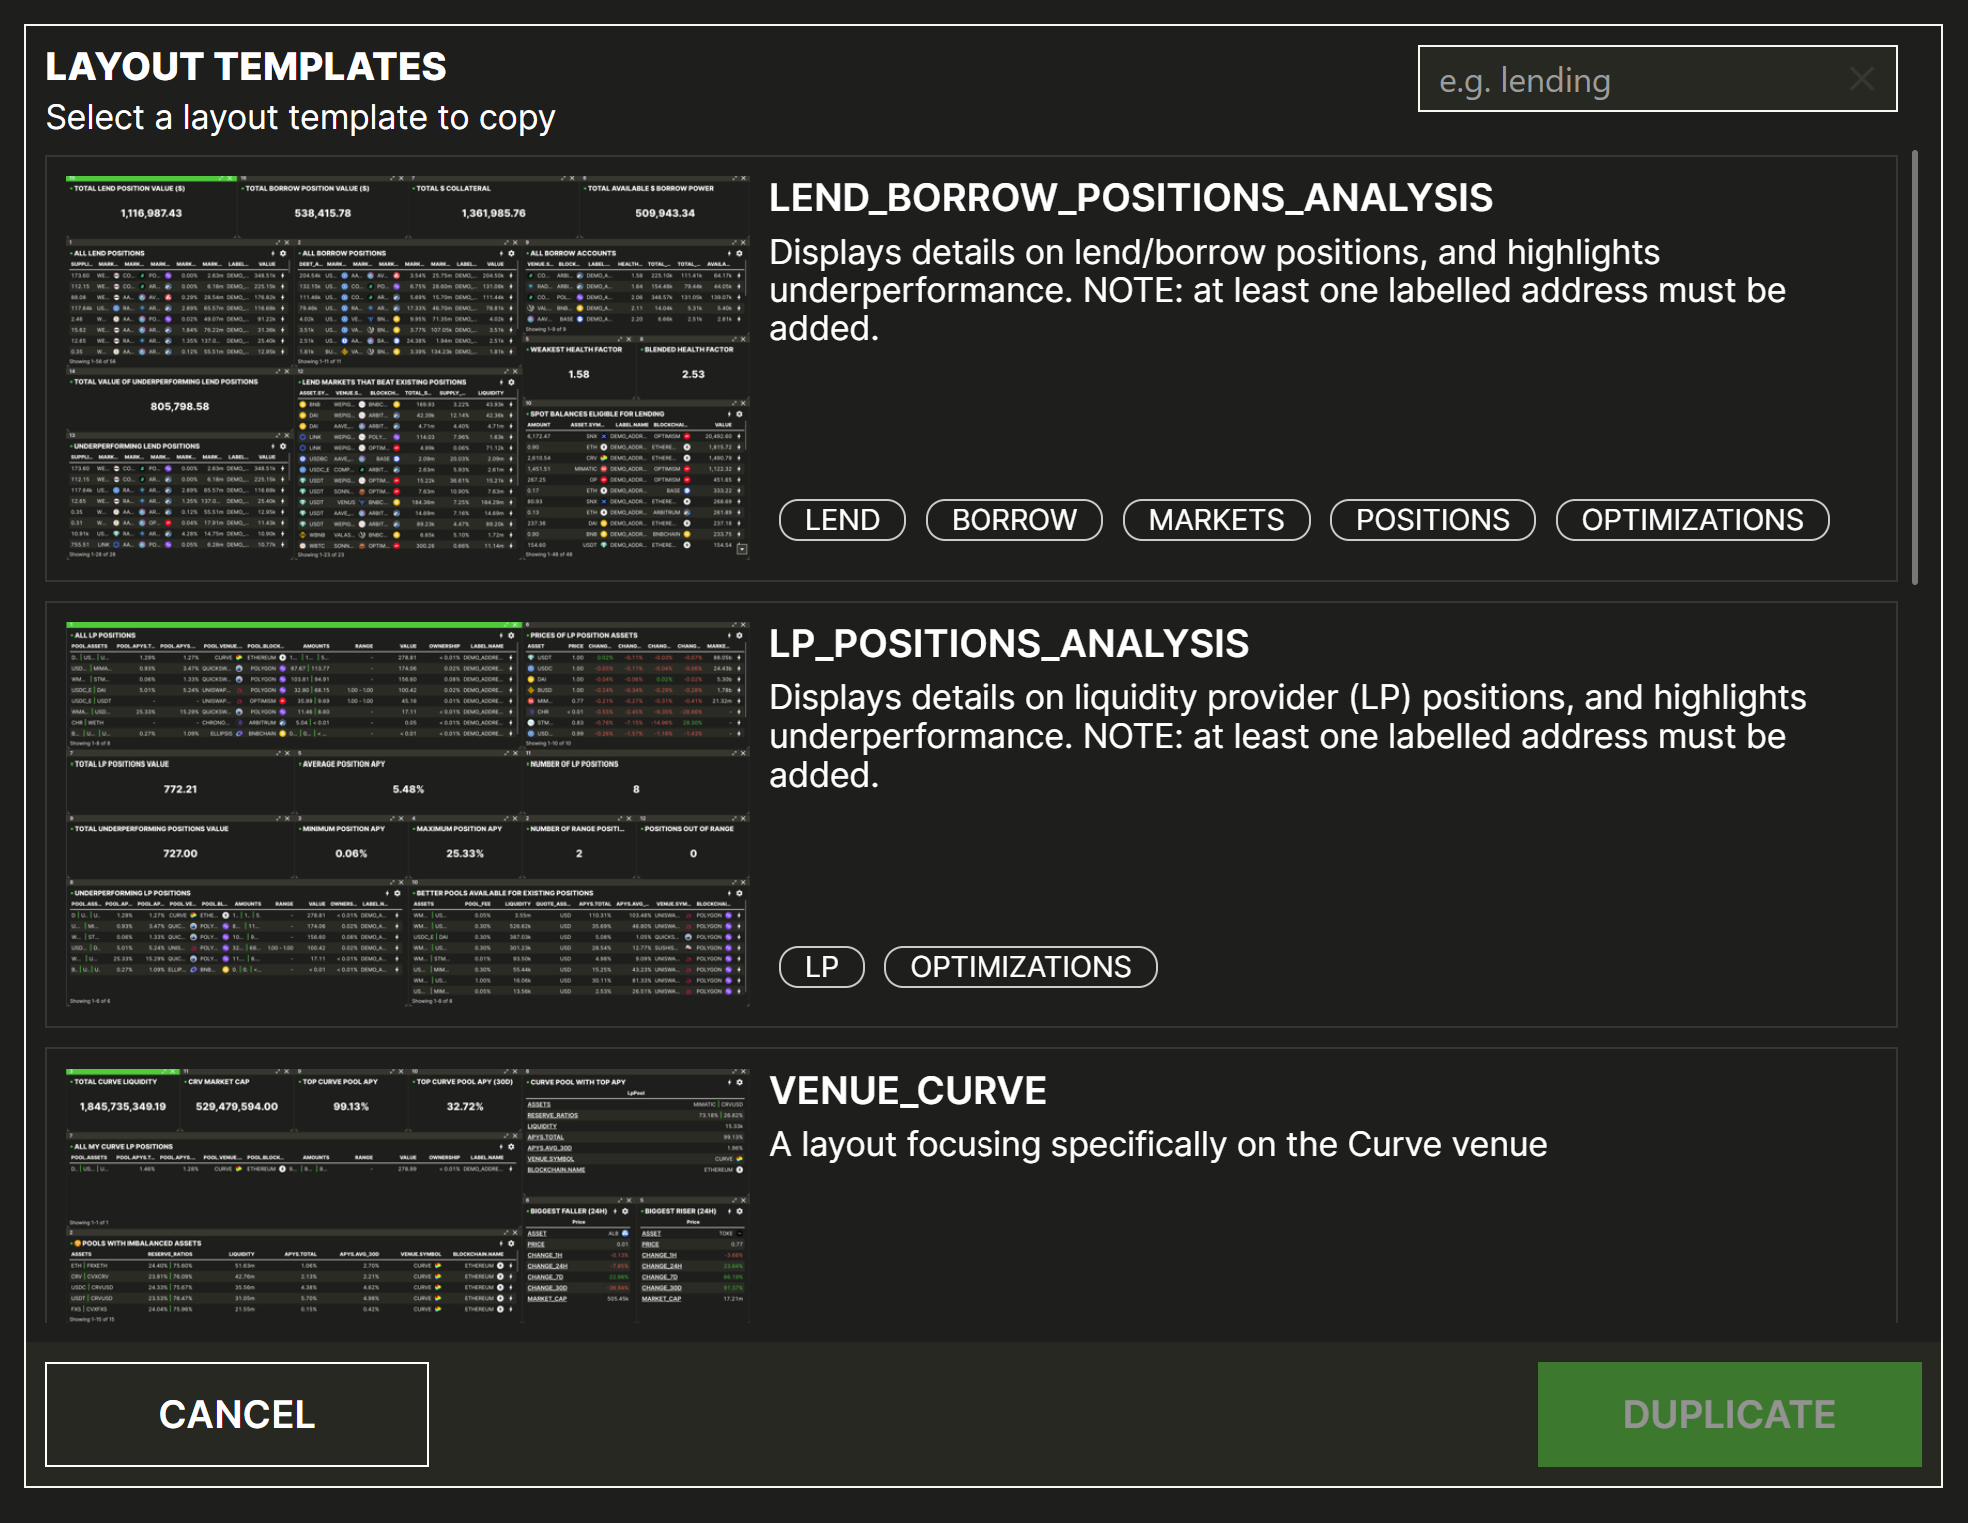Click the template list scrollbar
The width and height of the screenshot is (1968, 1524).
pos(1914,367)
